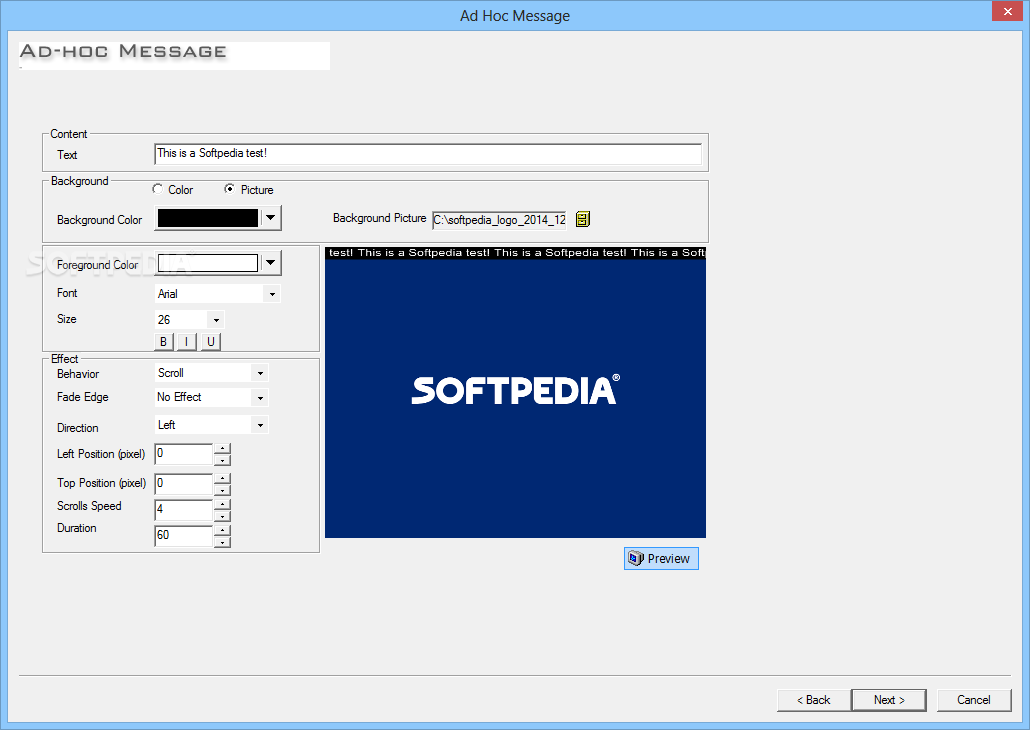Decrease Scrolls Speed with down arrow
The width and height of the screenshot is (1030, 730).
pyautogui.click(x=223, y=515)
